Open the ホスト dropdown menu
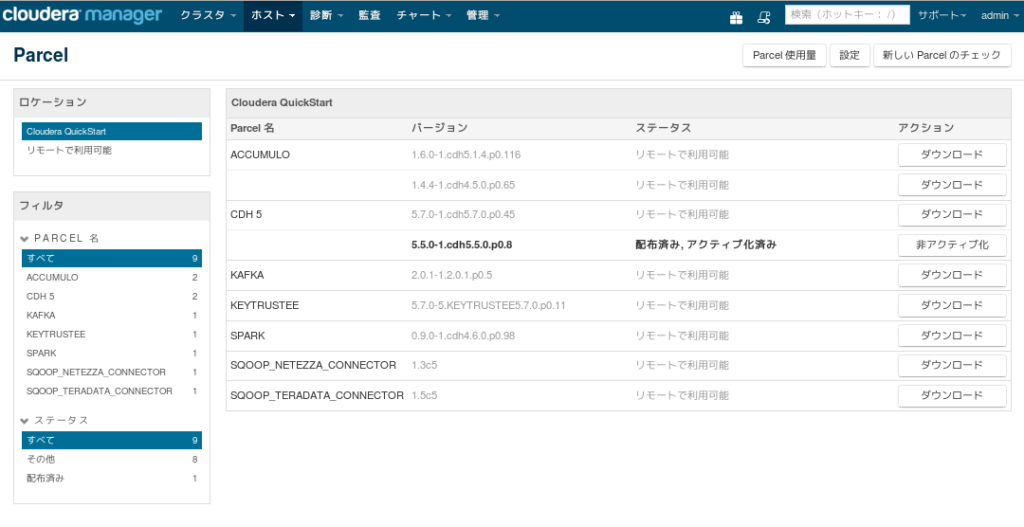Image resolution: width=1024 pixels, height=527 pixels. click(273, 16)
